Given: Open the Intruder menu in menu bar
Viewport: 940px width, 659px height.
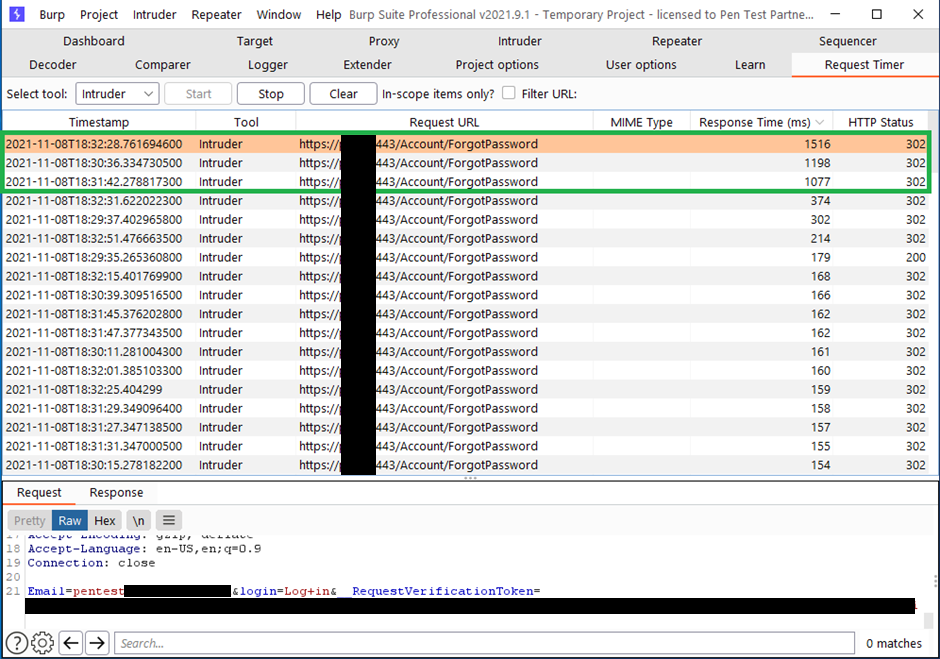Looking at the screenshot, I should [155, 14].
